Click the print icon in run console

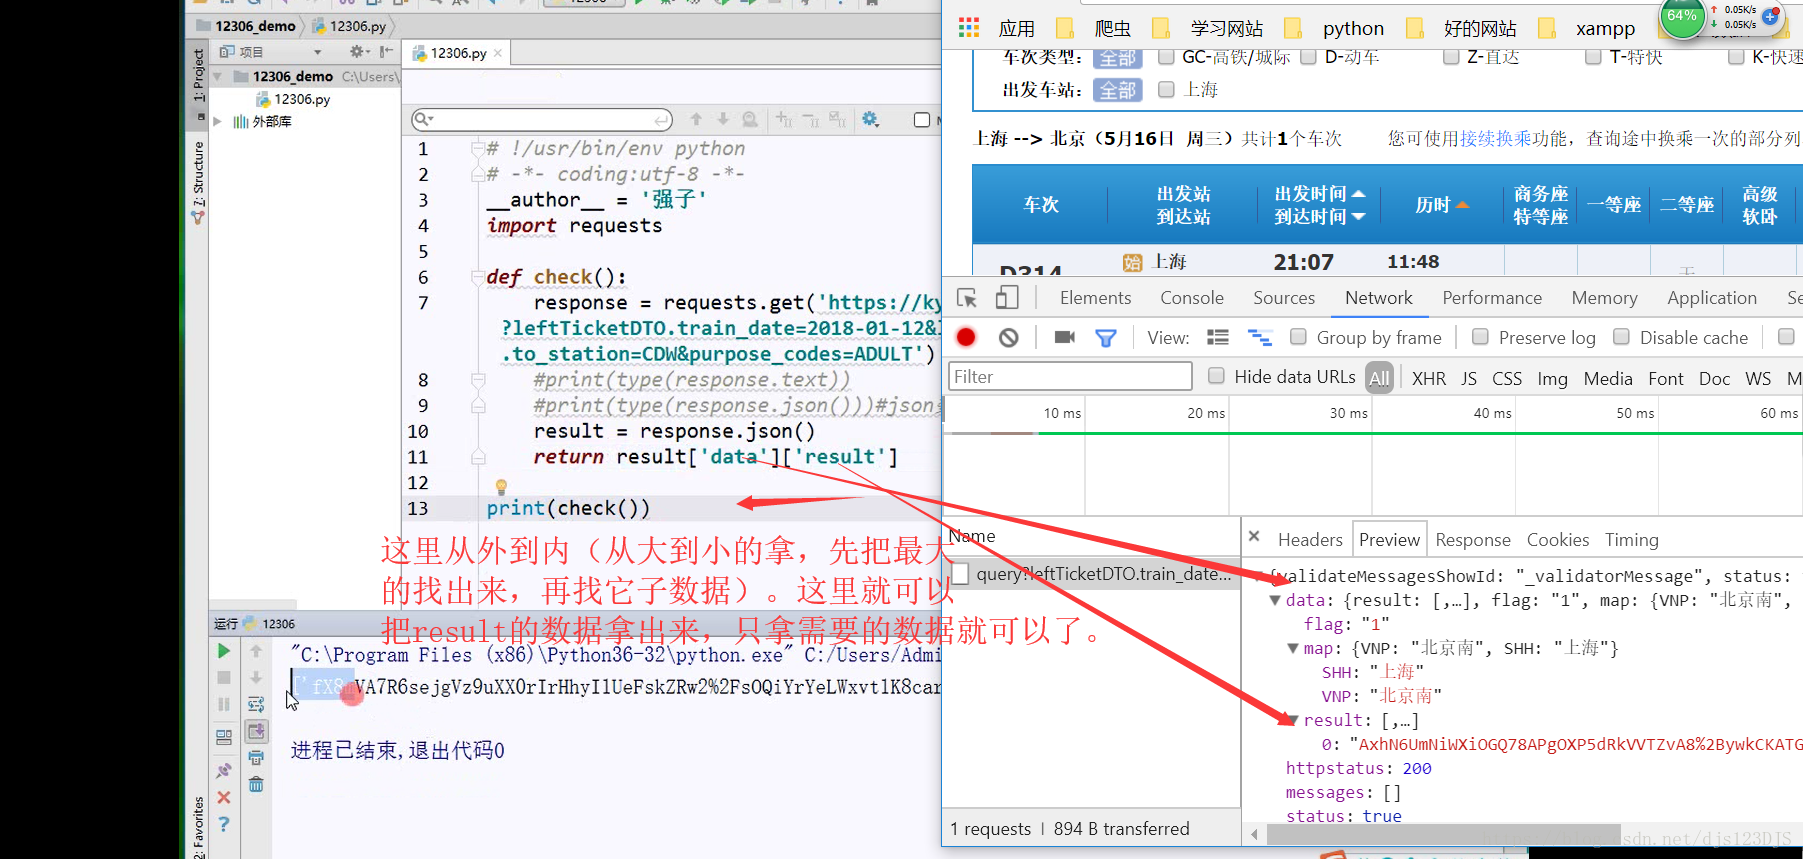256,758
